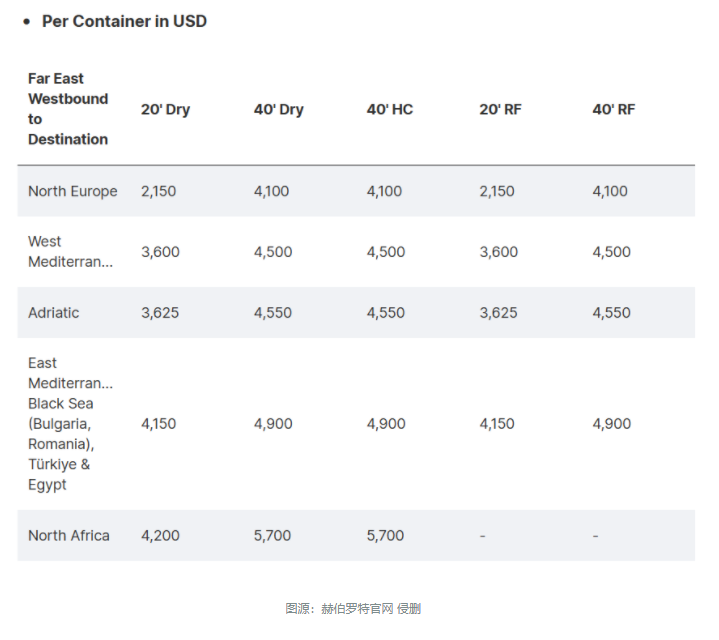The width and height of the screenshot is (719, 640).
Task: Select East Mediterranean 20' RF value 4,150
Action: point(497,424)
